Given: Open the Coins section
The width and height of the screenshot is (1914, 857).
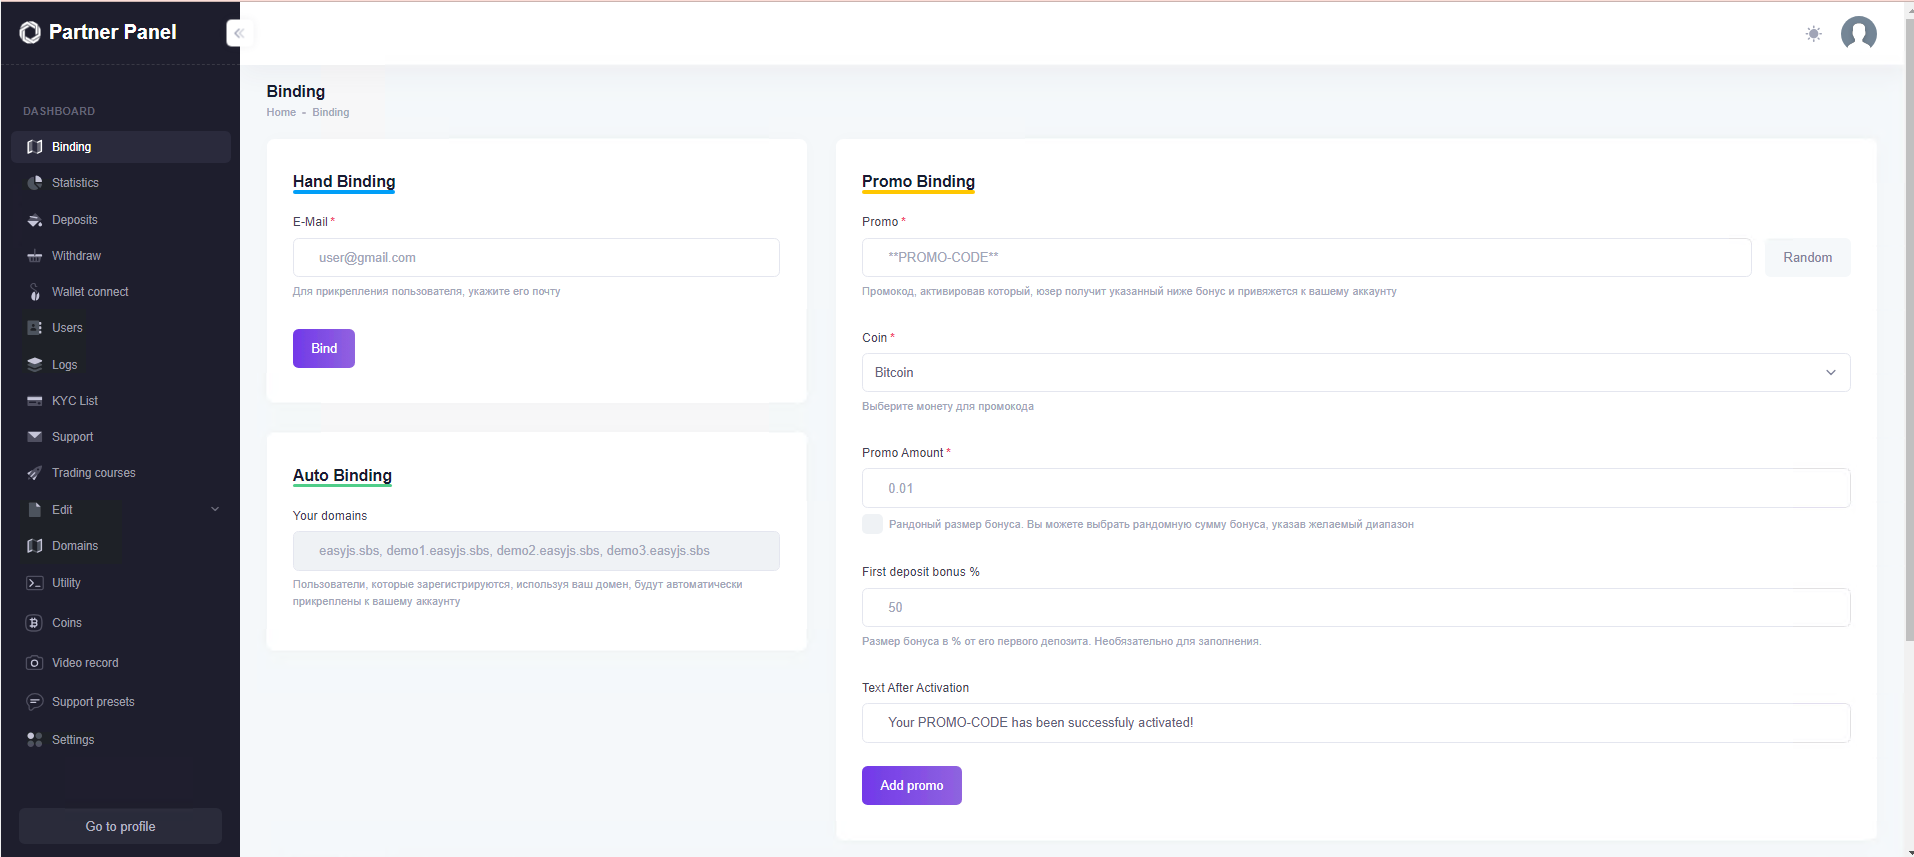Looking at the screenshot, I should (67, 623).
